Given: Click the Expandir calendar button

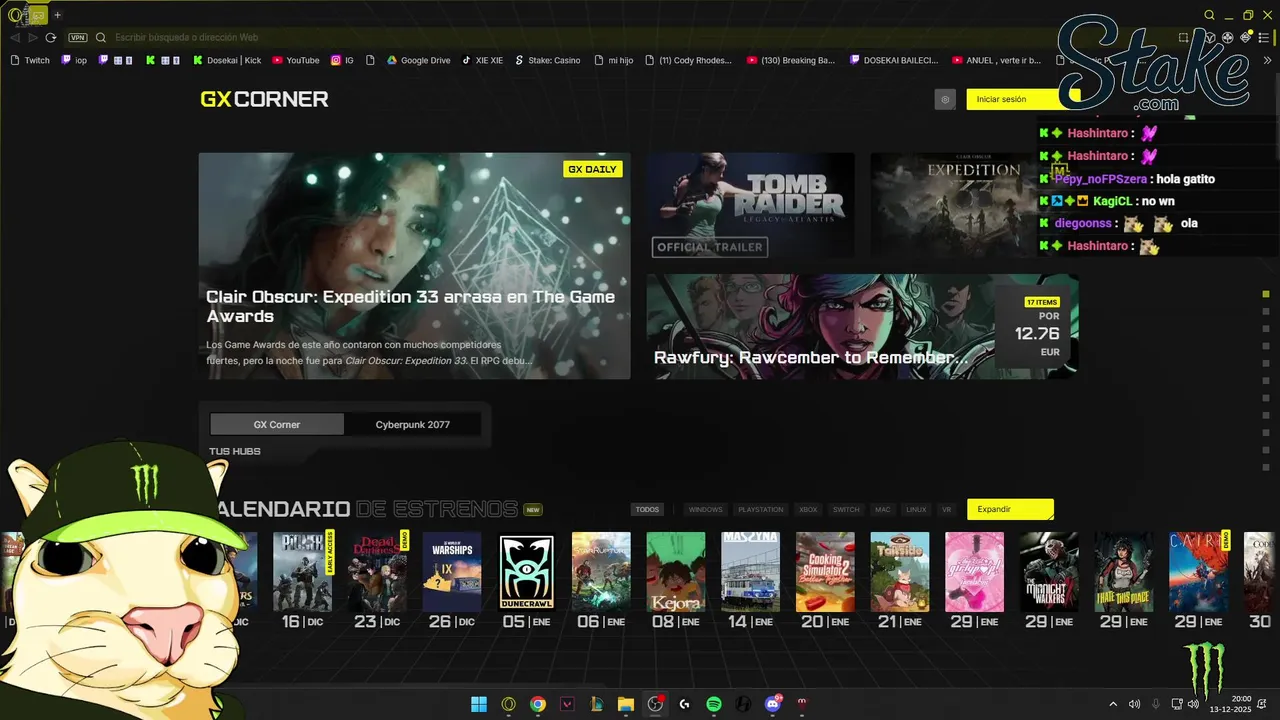Looking at the screenshot, I should click(1010, 509).
